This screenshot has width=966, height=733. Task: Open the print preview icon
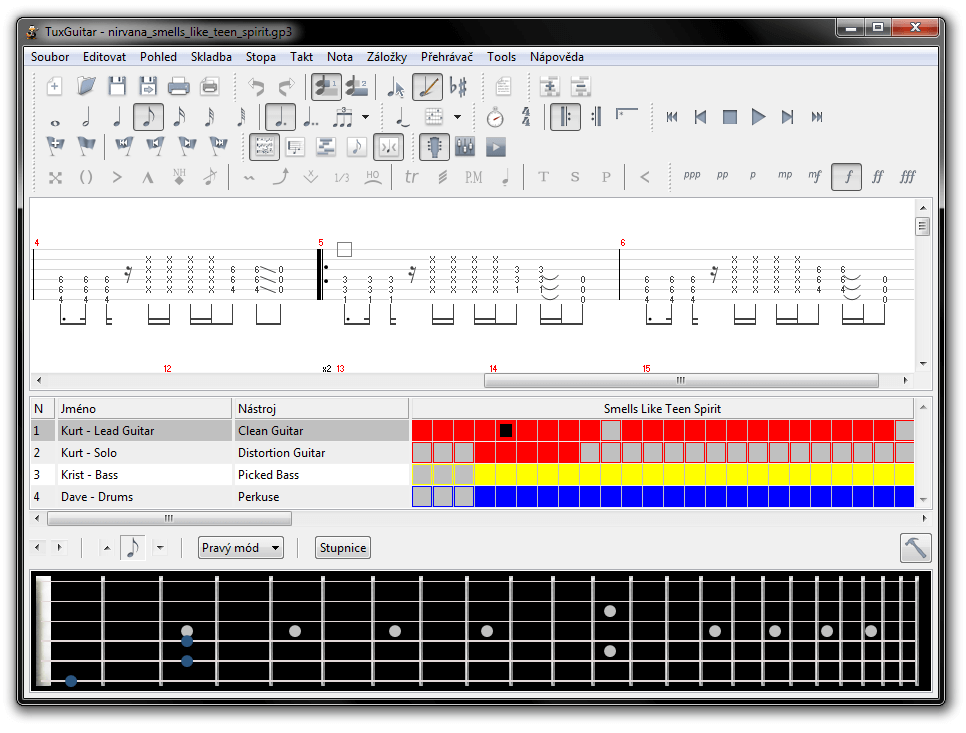pyautogui.click(x=209, y=86)
